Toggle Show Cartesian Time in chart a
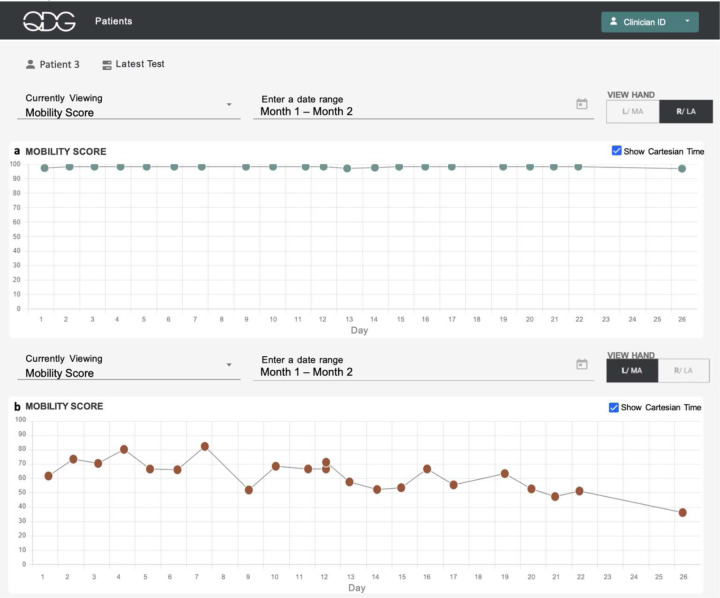Screen dimensions: 720x598 pos(616,151)
